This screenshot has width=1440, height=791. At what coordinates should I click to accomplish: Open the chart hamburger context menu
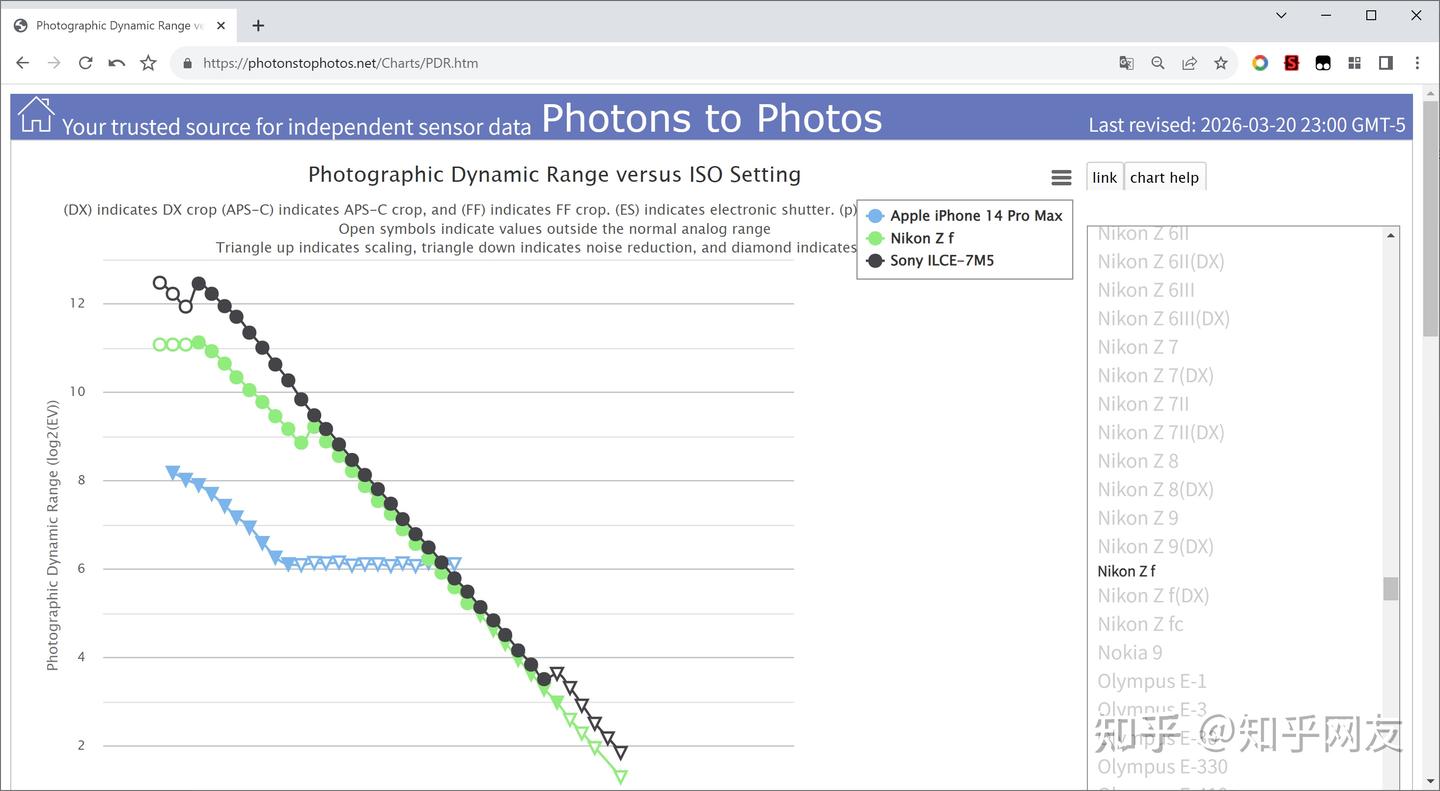pyautogui.click(x=1062, y=177)
